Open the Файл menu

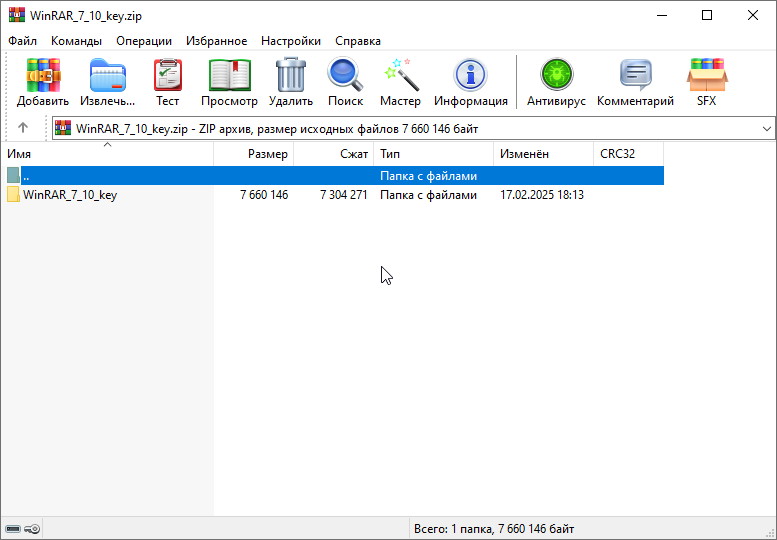click(x=22, y=41)
